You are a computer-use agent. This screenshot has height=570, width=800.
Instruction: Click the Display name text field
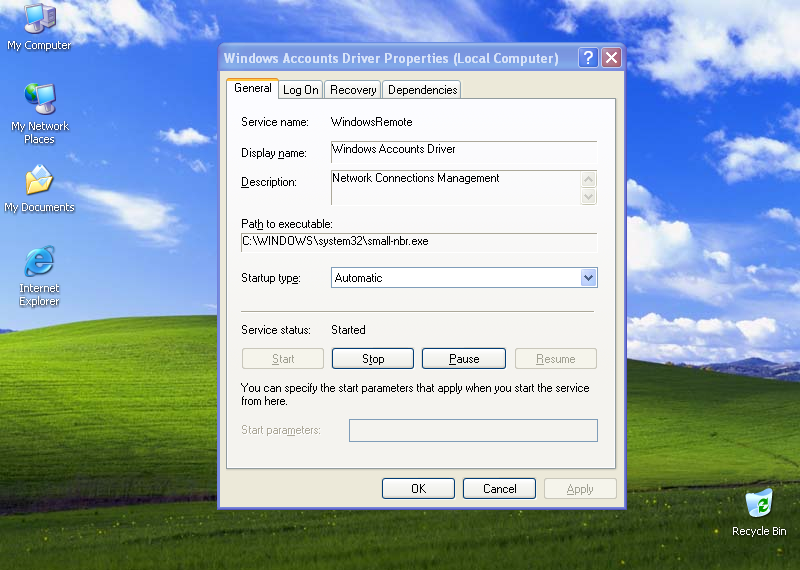pyautogui.click(x=464, y=151)
